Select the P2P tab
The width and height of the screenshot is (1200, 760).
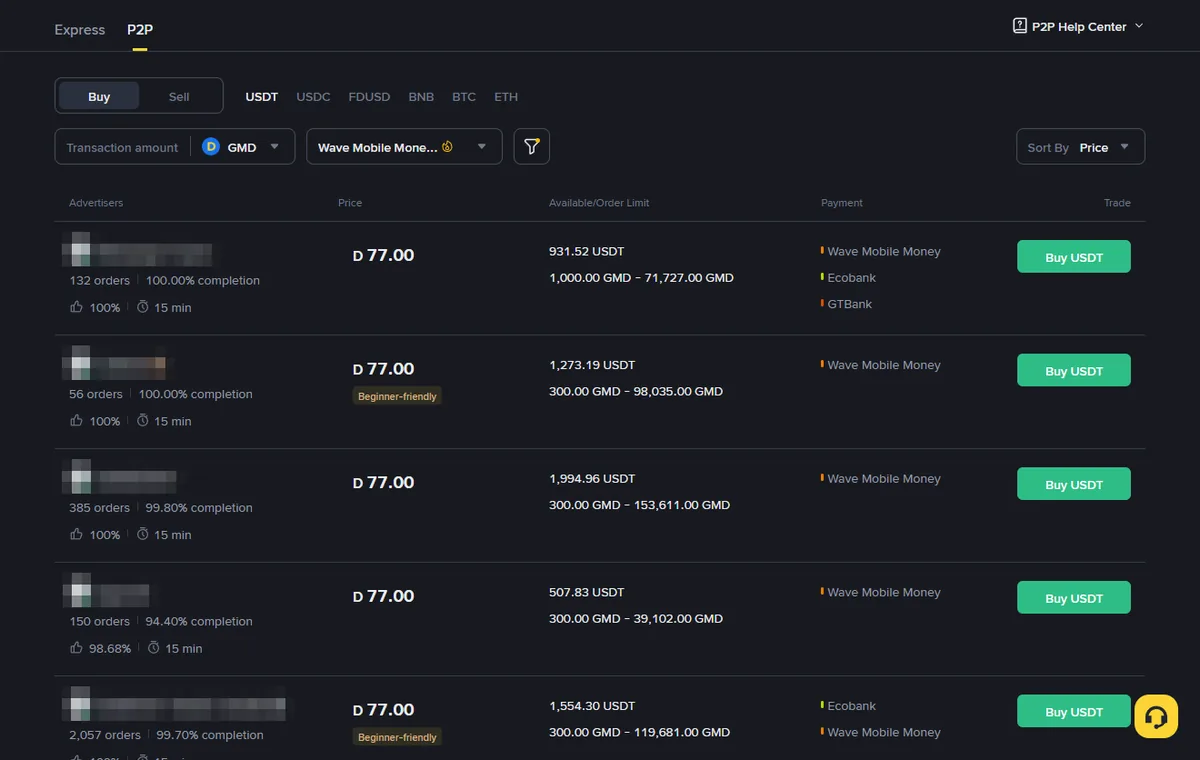pyautogui.click(x=140, y=30)
